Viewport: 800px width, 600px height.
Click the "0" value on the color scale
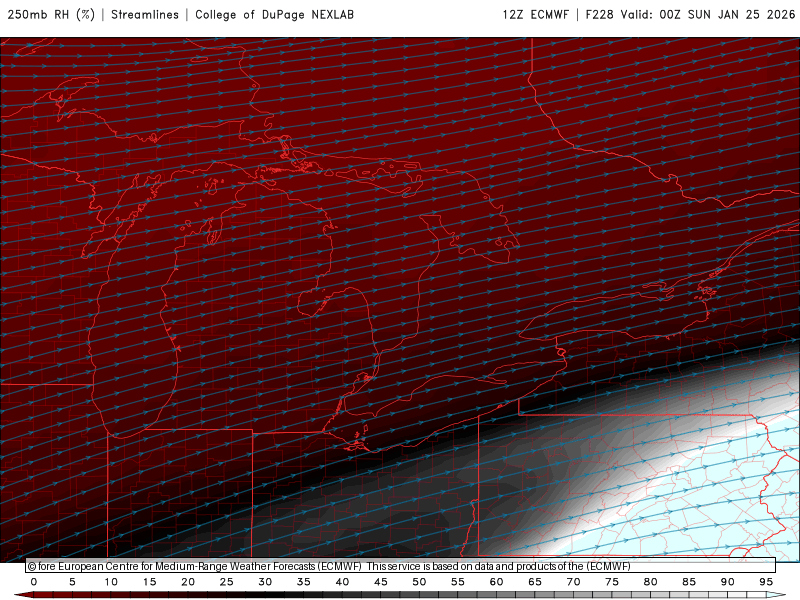coord(34,582)
